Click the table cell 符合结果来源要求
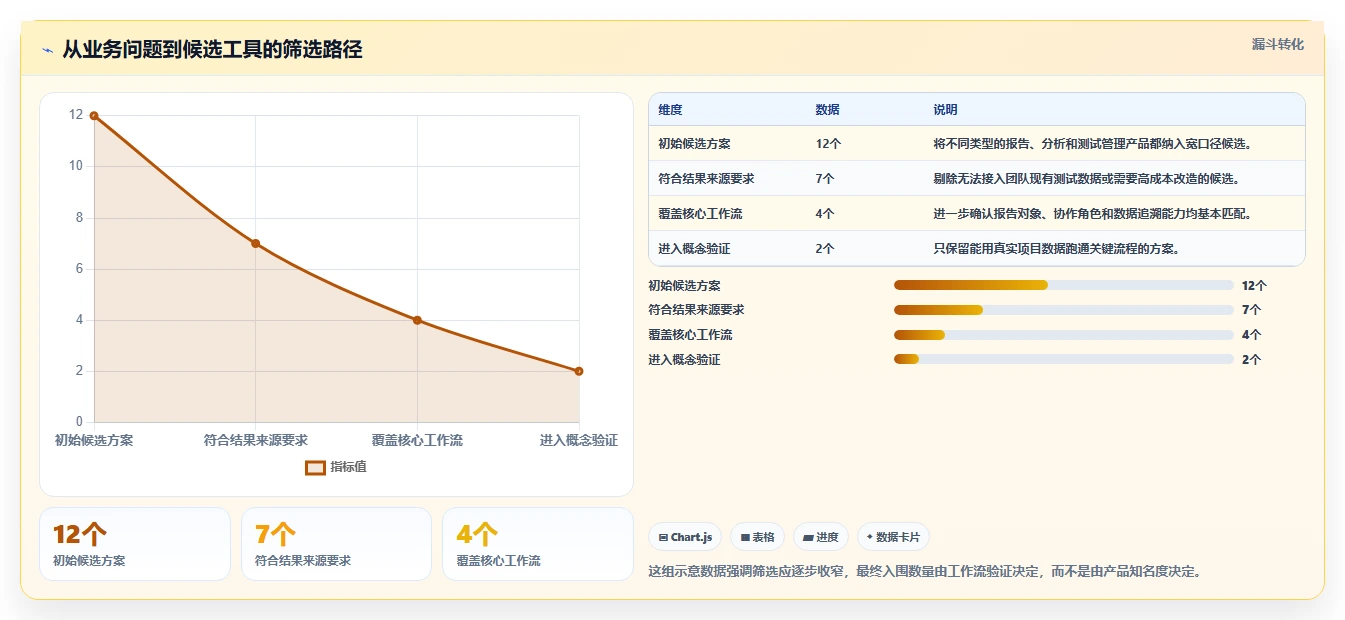This screenshot has width=1345, height=620. coord(706,179)
